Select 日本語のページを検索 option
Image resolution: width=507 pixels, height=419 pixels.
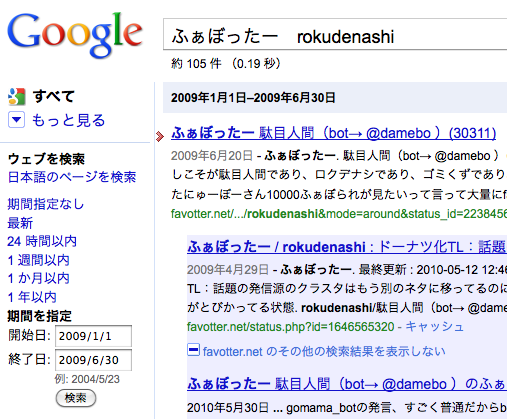coord(72,177)
